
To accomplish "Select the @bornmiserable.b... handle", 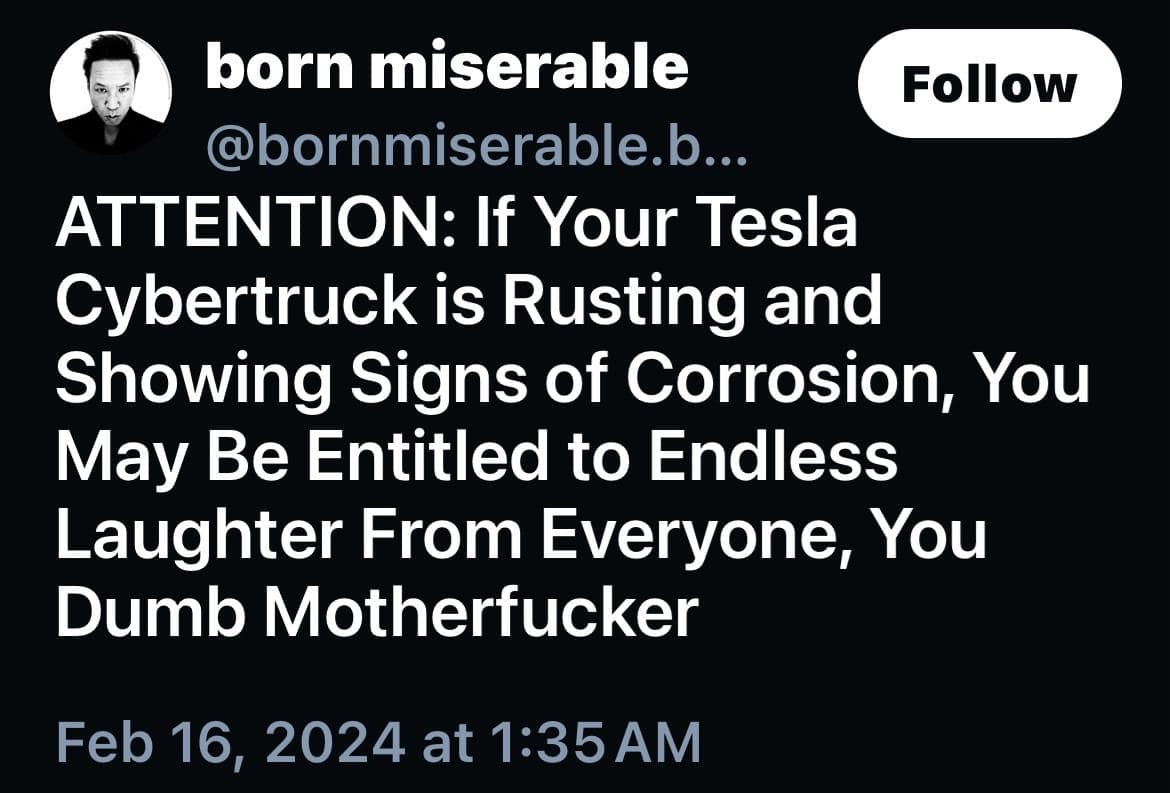I will click(x=475, y=148).
